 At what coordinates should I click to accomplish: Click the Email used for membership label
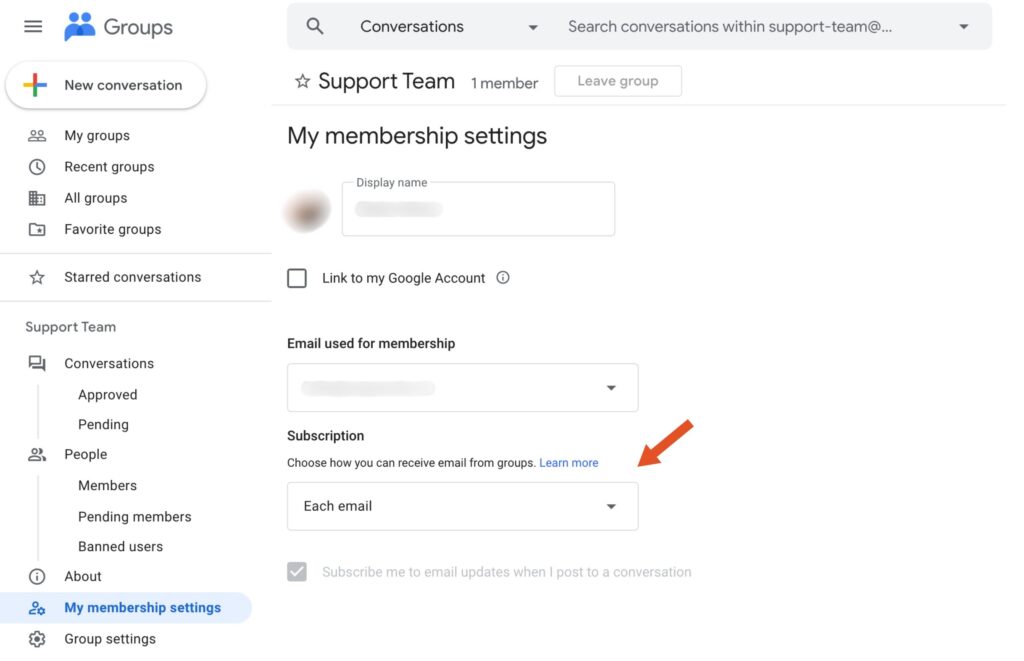[x=371, y=344]
